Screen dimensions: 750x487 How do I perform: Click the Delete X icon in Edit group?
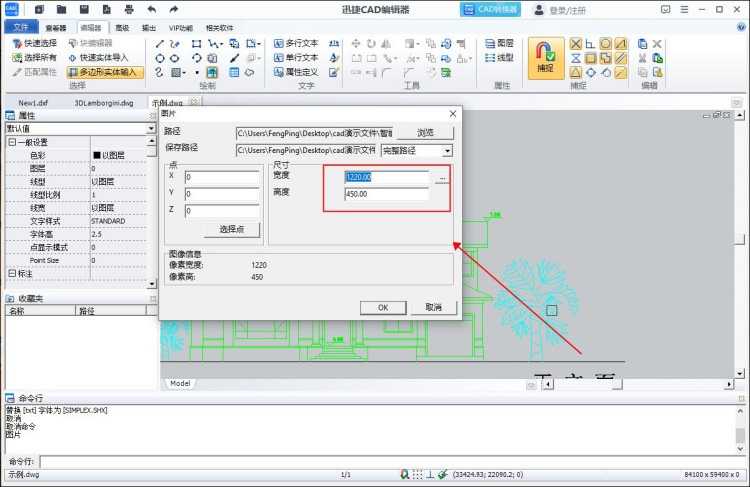tap(657, 44)
